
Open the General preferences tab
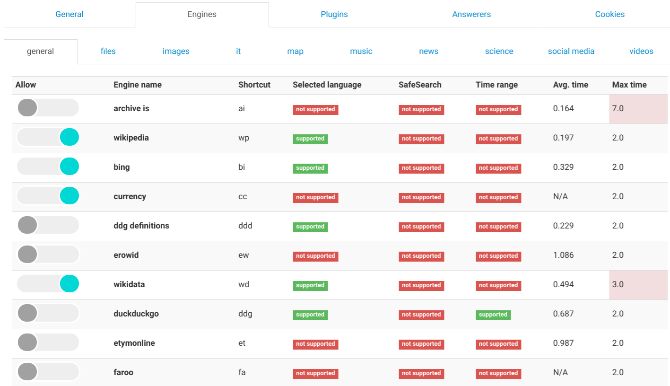pos(69,14)
